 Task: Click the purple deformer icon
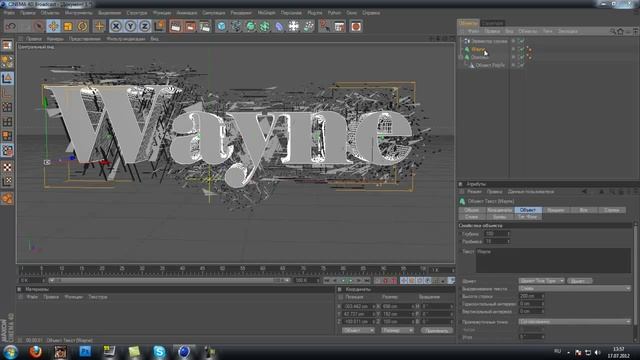279,26
